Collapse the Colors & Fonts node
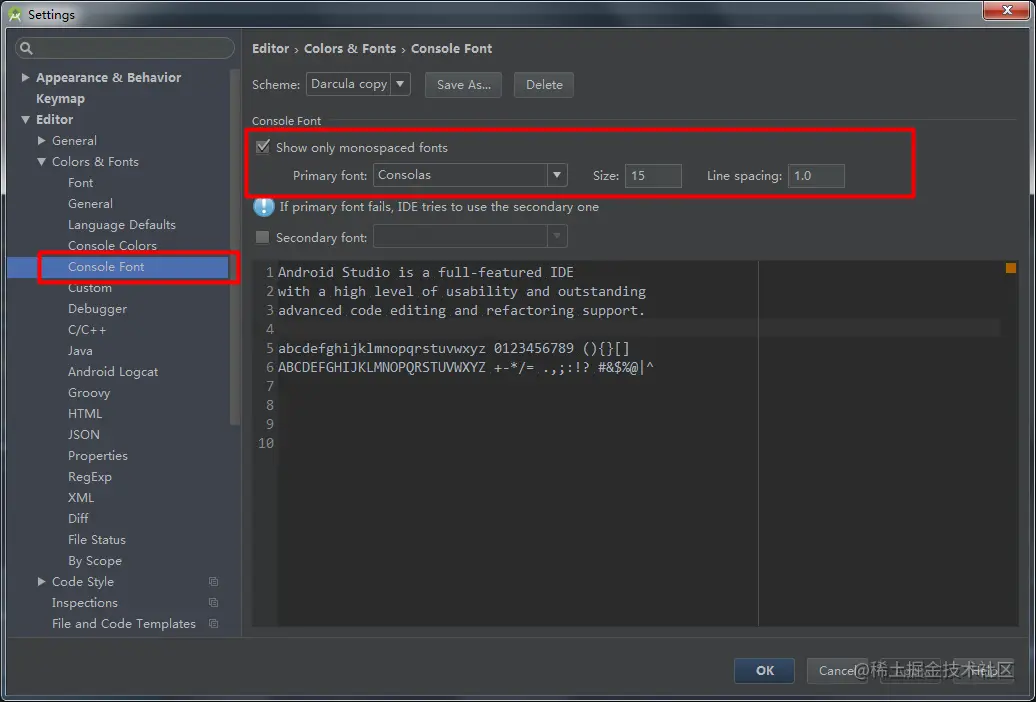 pyautogui.click(x=42, y=162)
